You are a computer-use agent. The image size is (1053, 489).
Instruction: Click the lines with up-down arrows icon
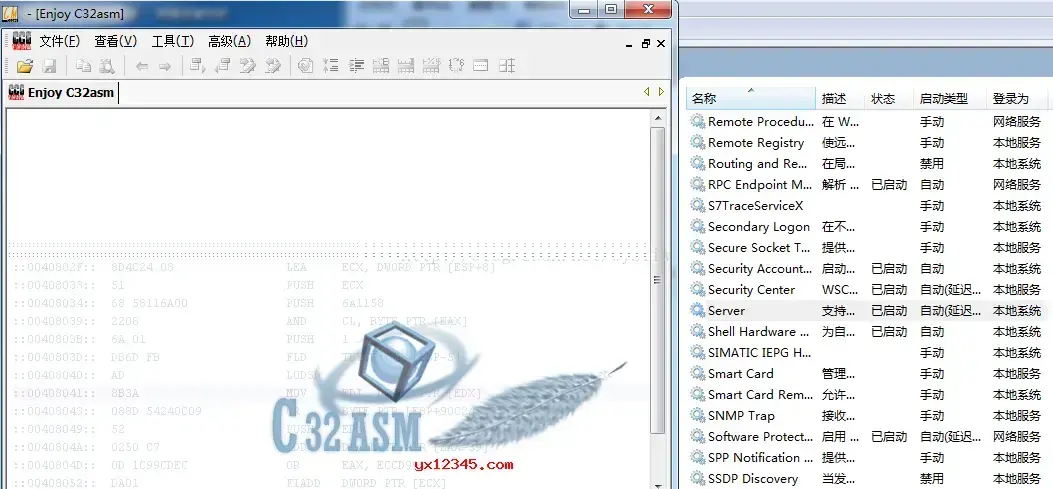pos(331,65)
